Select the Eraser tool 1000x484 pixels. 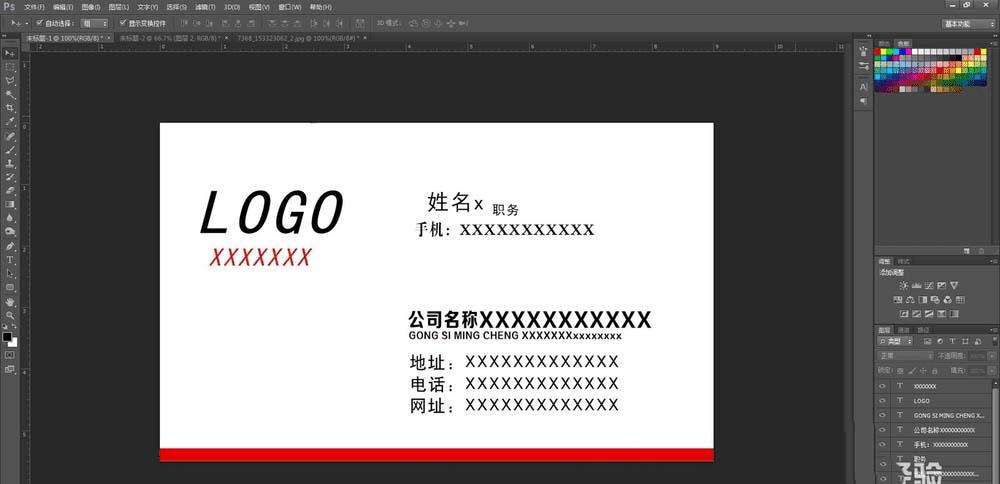[10, 191]
